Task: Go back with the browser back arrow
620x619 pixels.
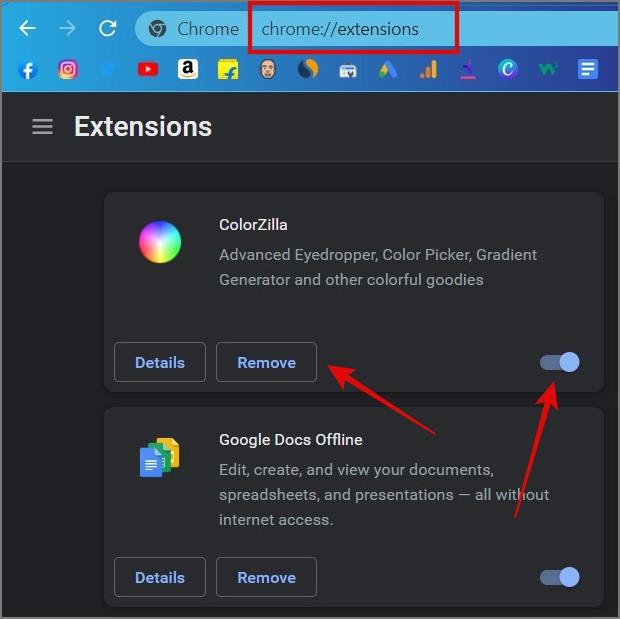Action: point(27,28)
